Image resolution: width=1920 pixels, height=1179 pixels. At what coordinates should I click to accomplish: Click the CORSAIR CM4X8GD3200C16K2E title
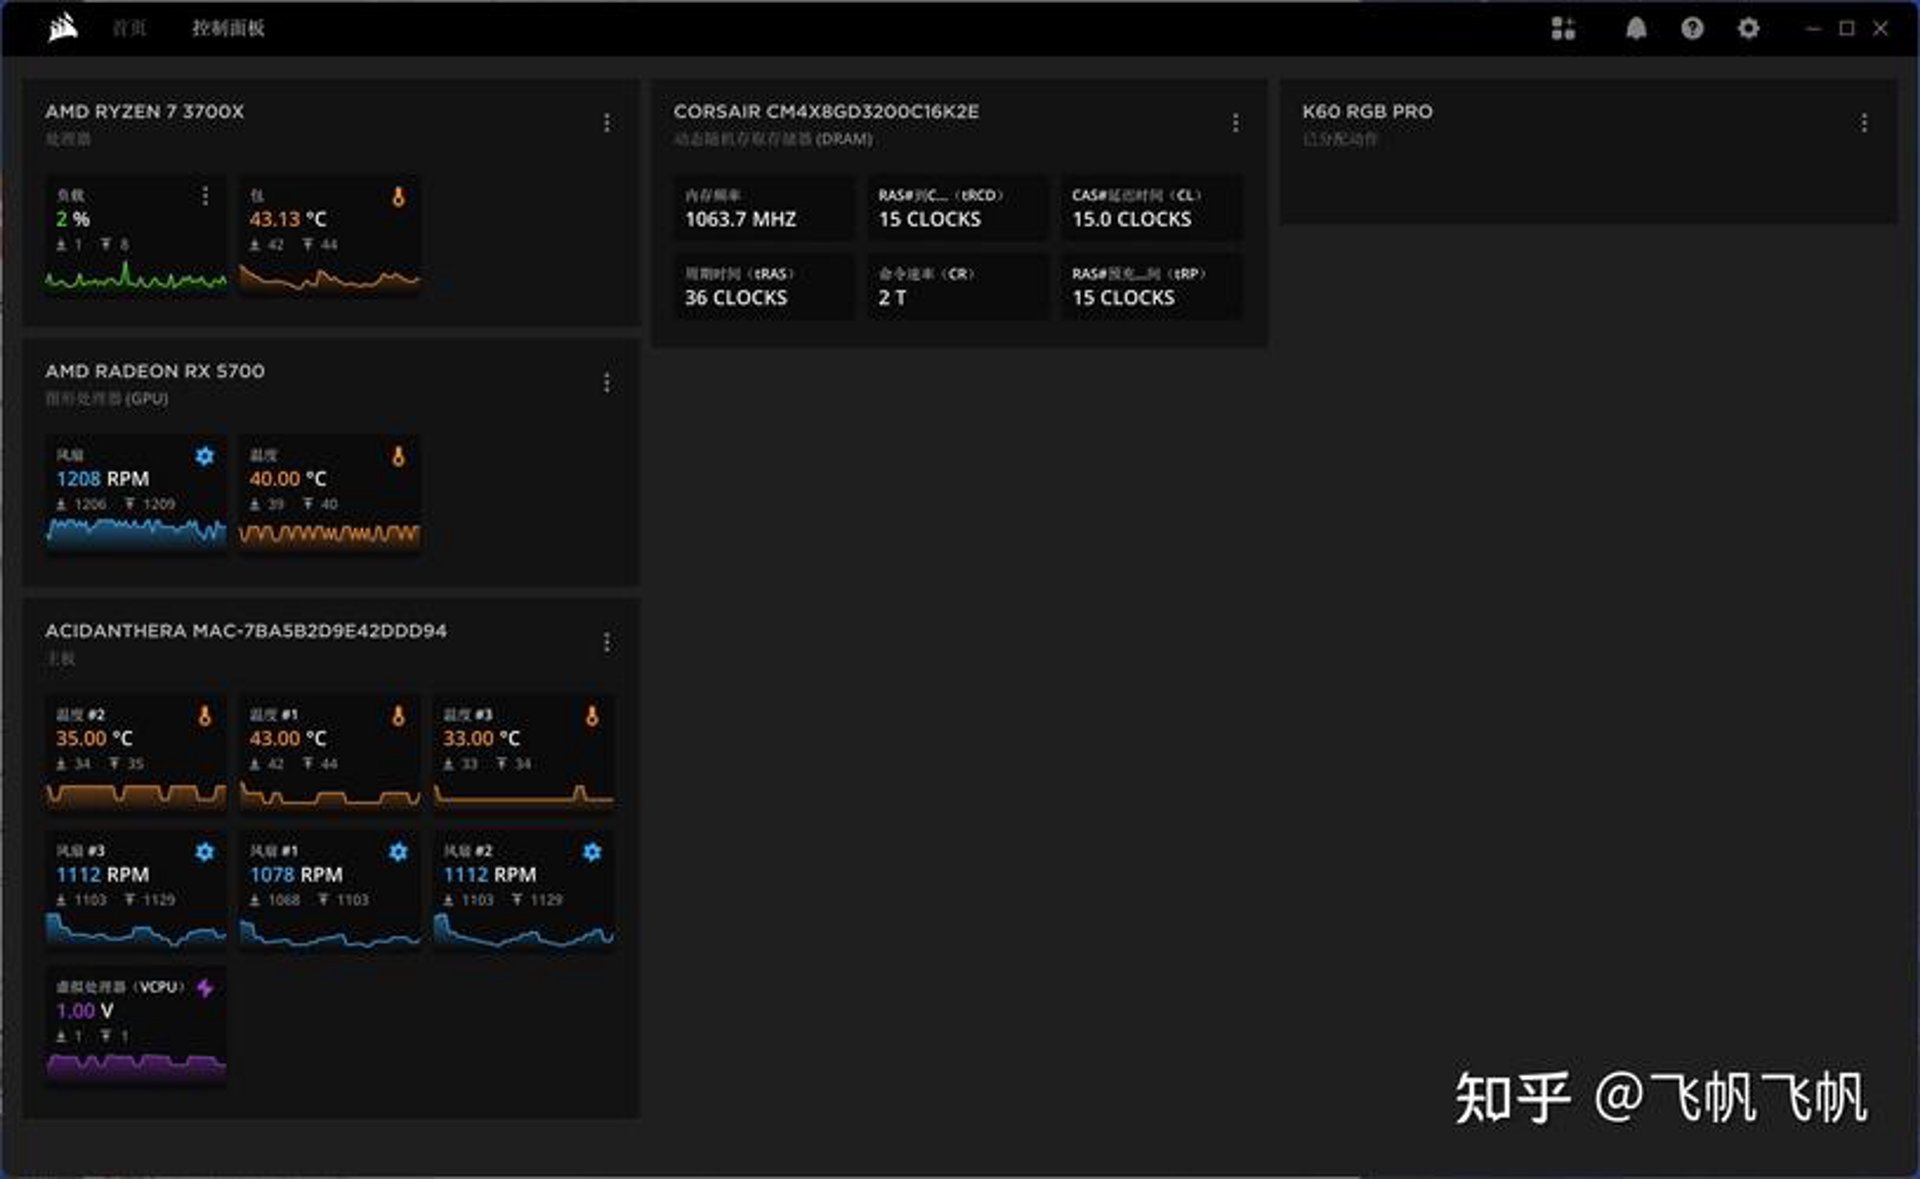tap(826, 111)
